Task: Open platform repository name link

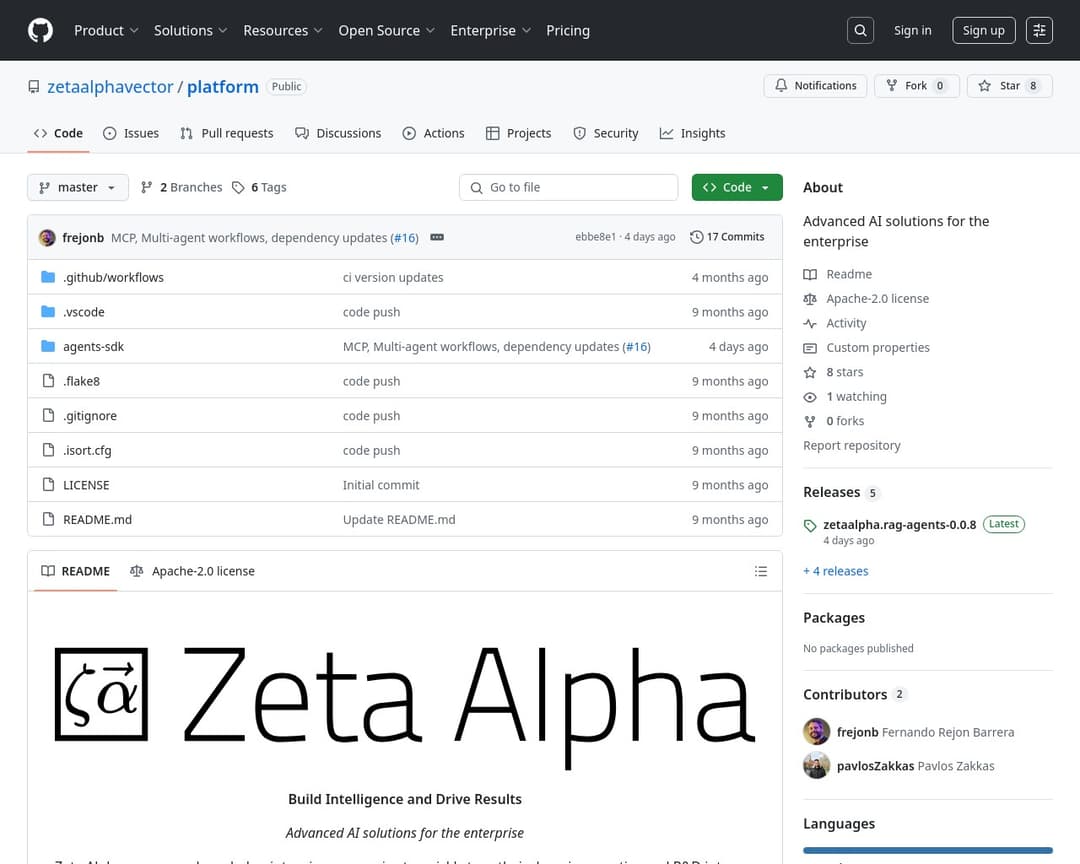Action: 222,87
